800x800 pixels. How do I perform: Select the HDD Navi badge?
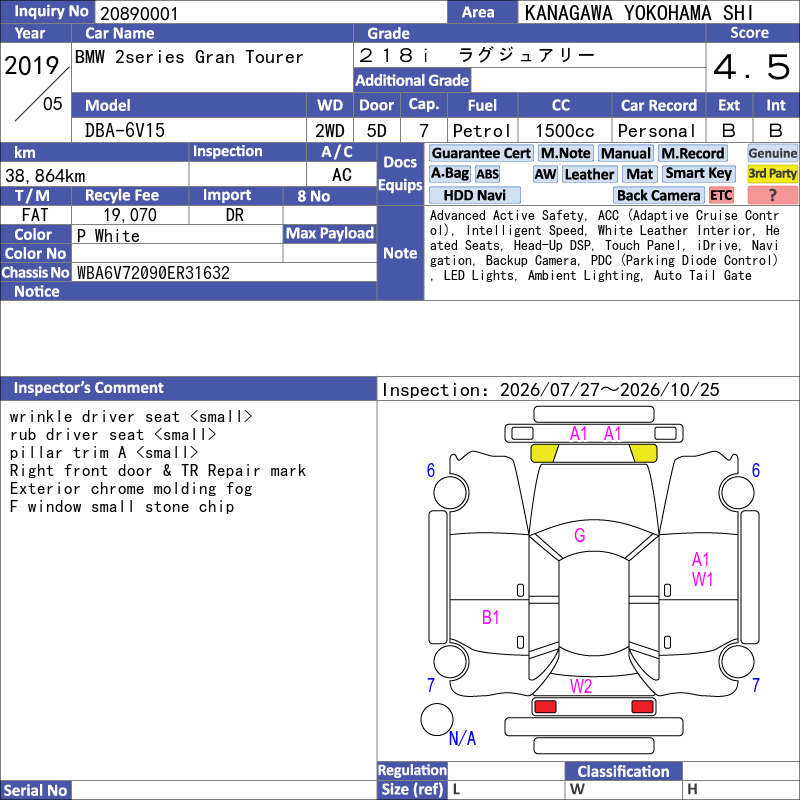pyautogui.click(x=474, y=195)
